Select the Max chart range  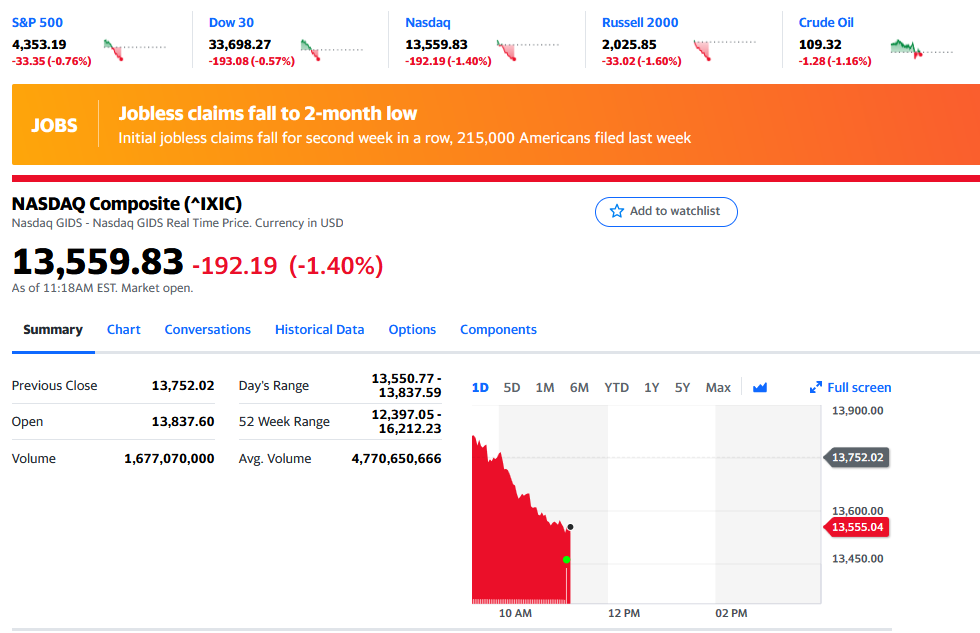[x=718, y=388]
